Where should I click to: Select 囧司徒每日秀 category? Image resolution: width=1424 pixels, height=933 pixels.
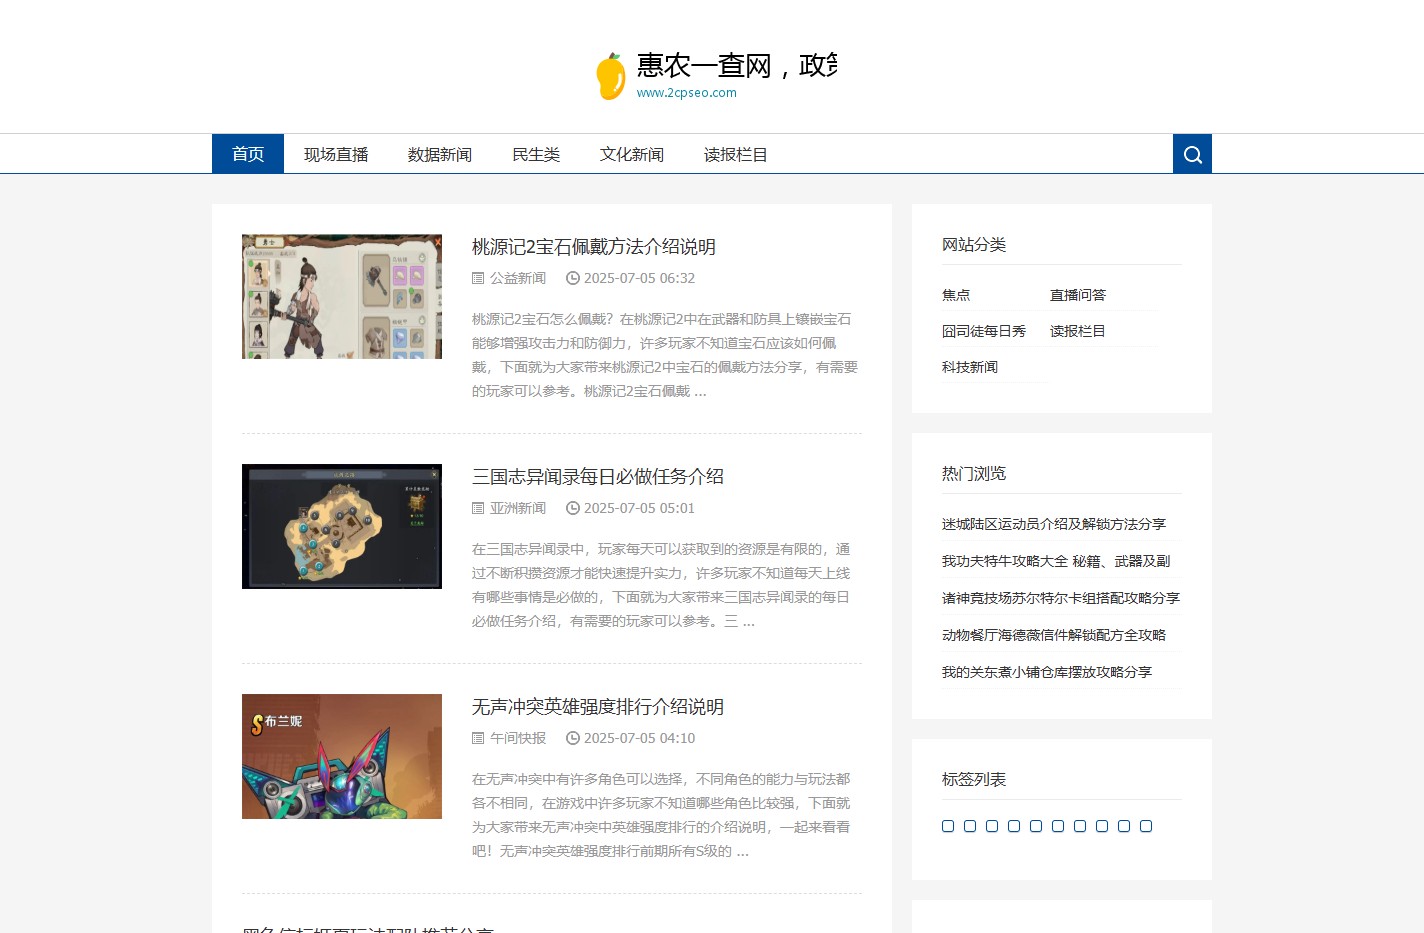(984, 331)
